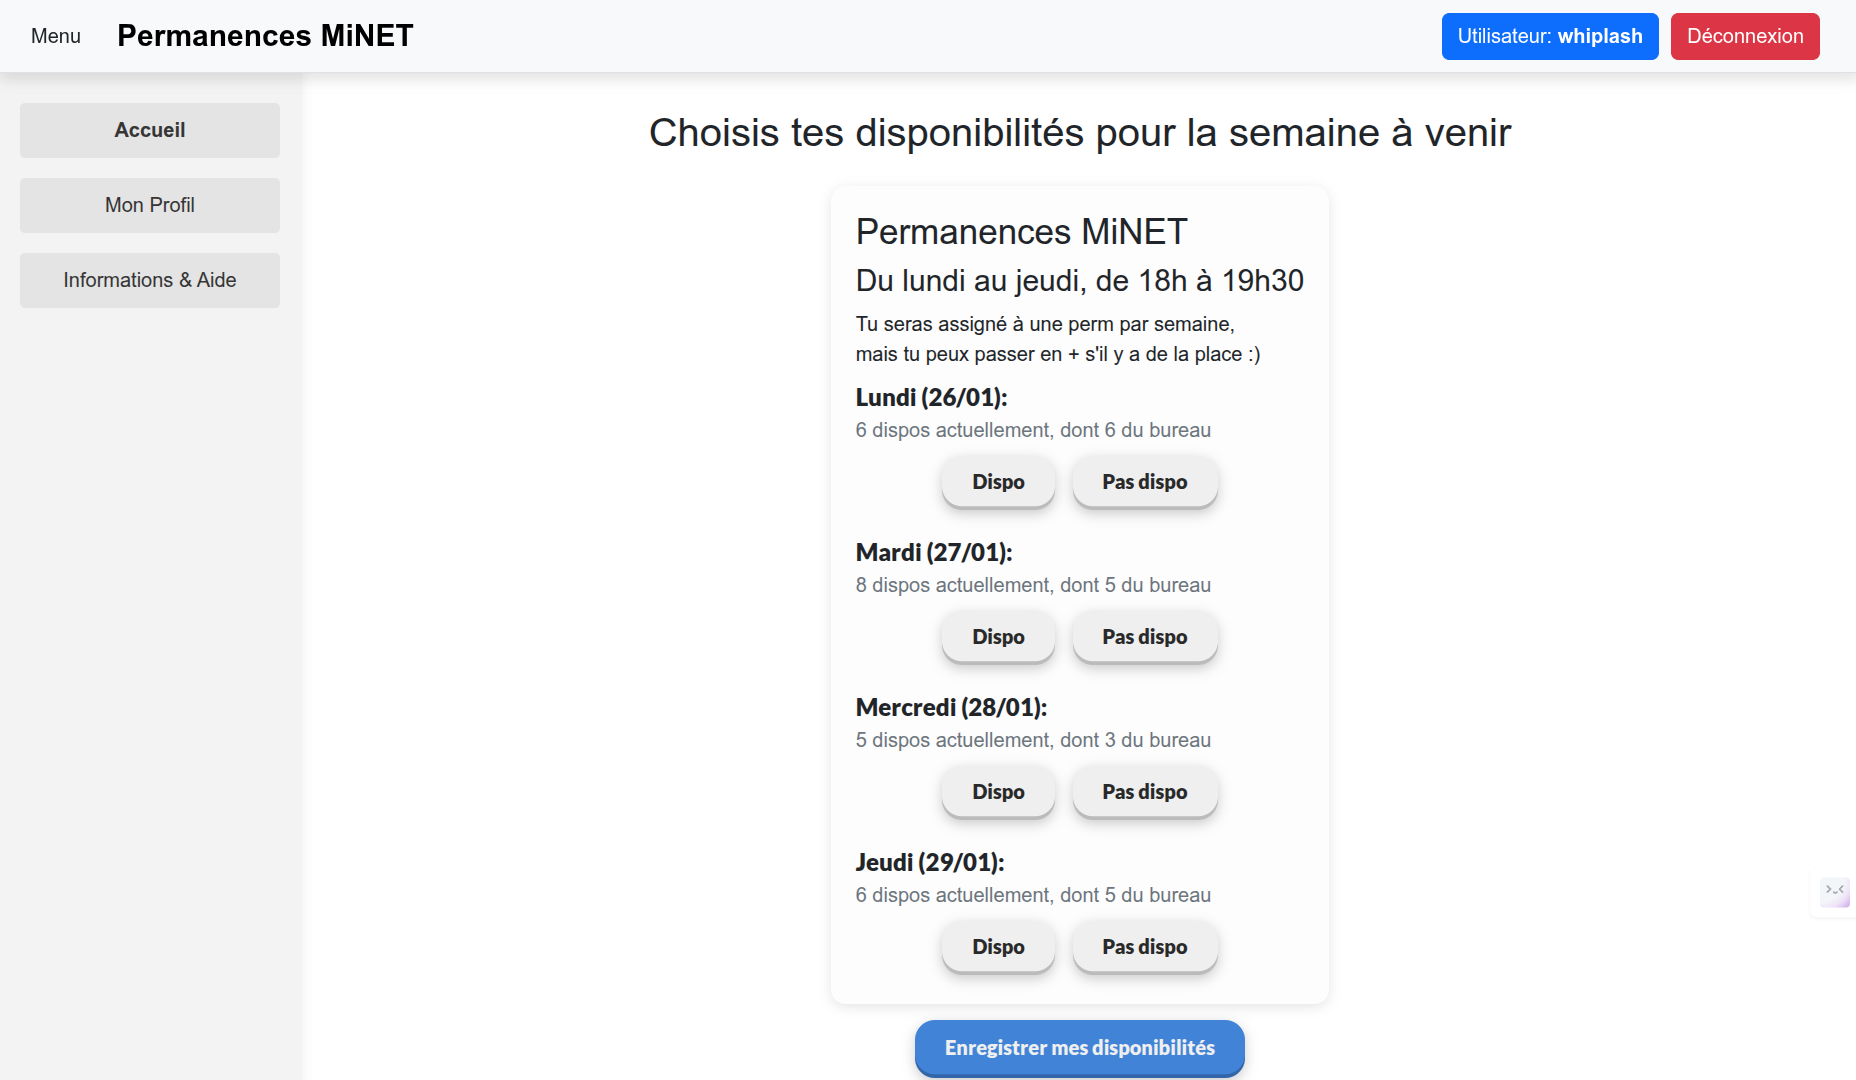1856x1080 pixels.
Task: Mark Lundi (26/01) as Pas dispo
Action: tap(1144, 482)
